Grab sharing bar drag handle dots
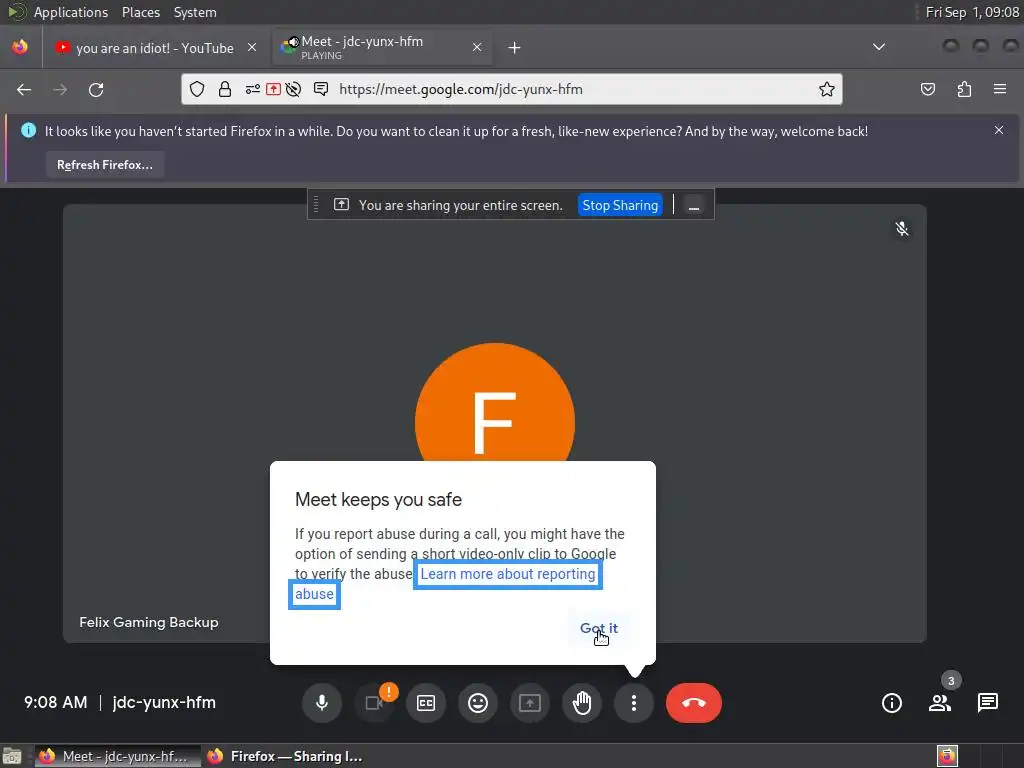 pos(316,205)
